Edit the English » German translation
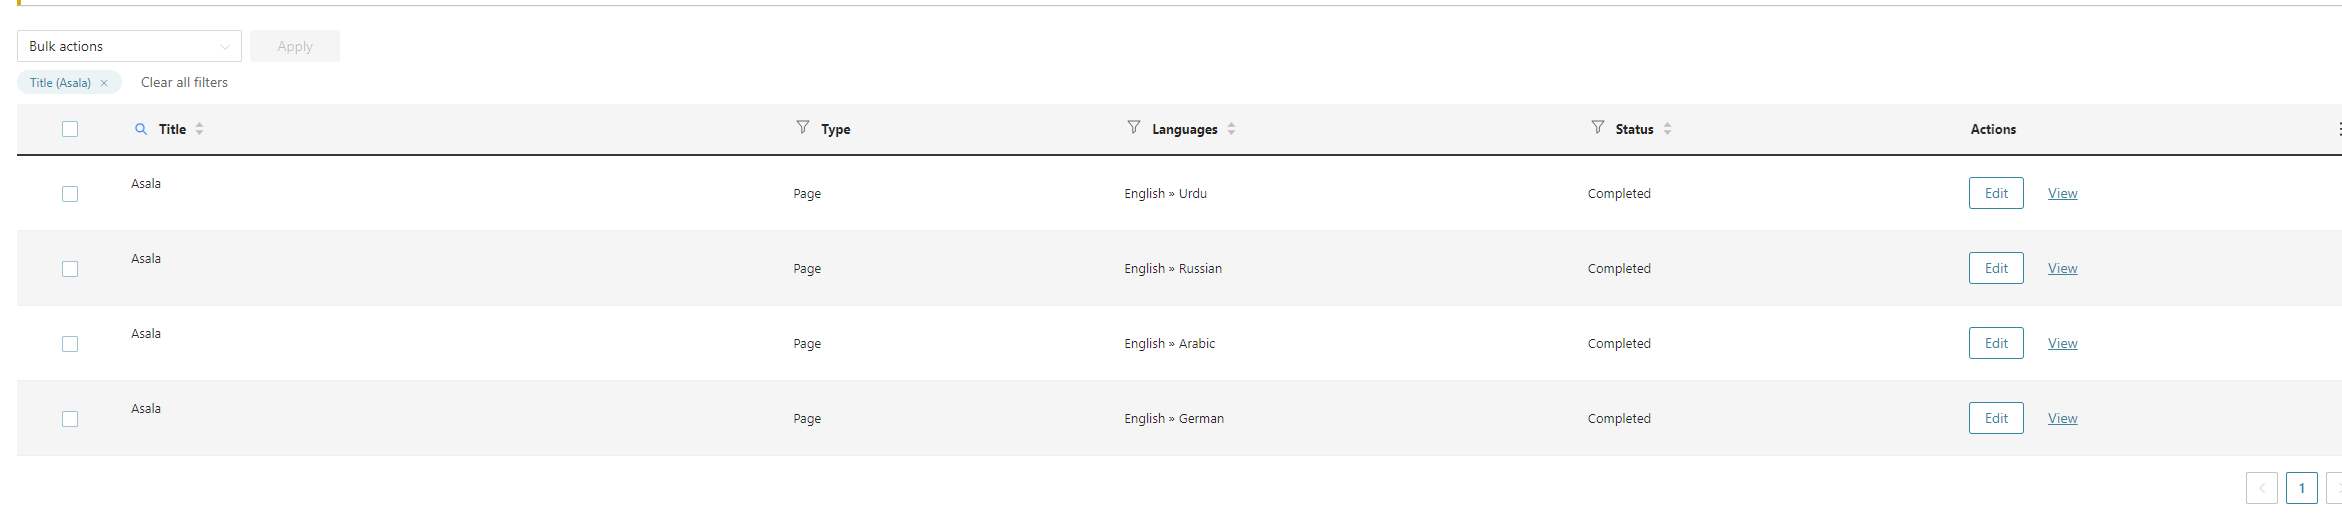The height and width of the screenshot is (528, 2342). (1995, 418)
